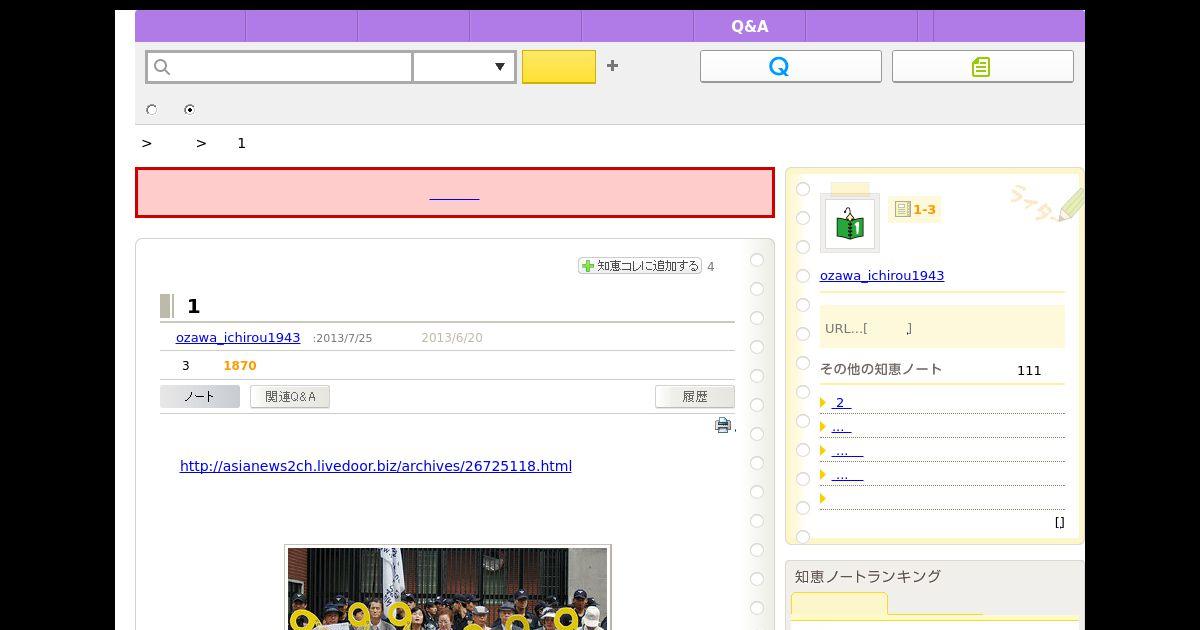Click the 知恵コレに追加する plus button
Screen dimensions: 1200x630
pos(640,266)
